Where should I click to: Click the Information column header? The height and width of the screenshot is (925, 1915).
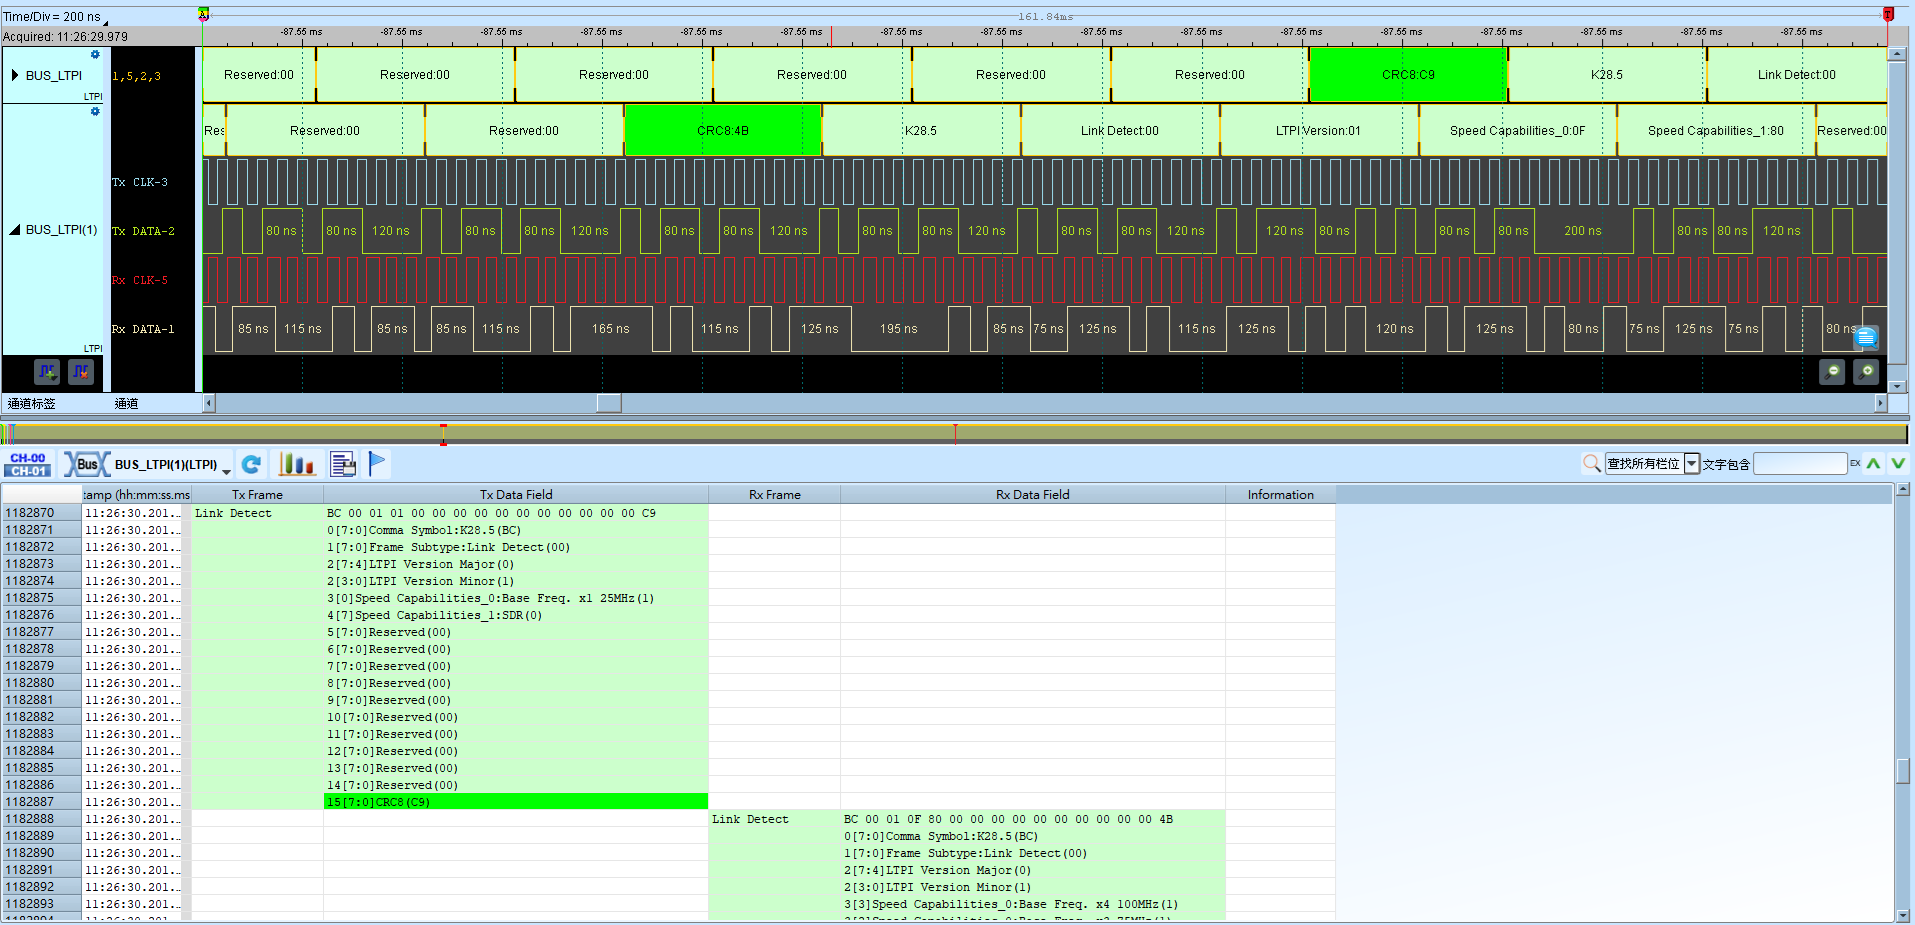[x=1281, y=494]
